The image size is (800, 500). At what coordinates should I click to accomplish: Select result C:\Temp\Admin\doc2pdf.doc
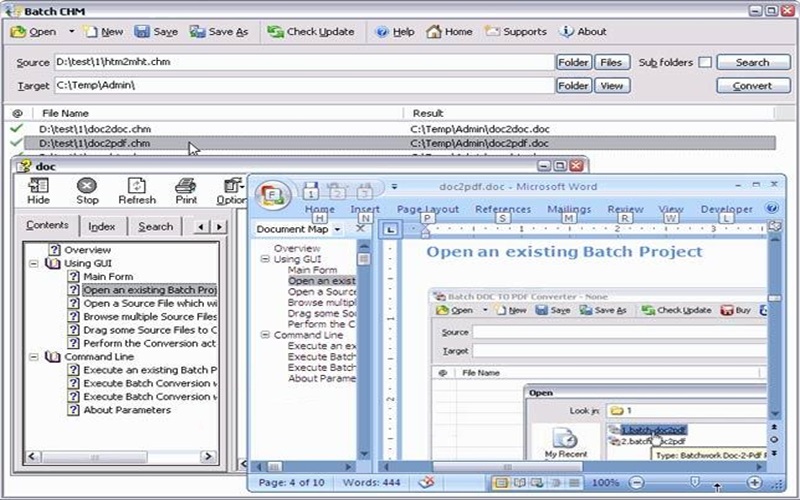click(x=480, y=143)
